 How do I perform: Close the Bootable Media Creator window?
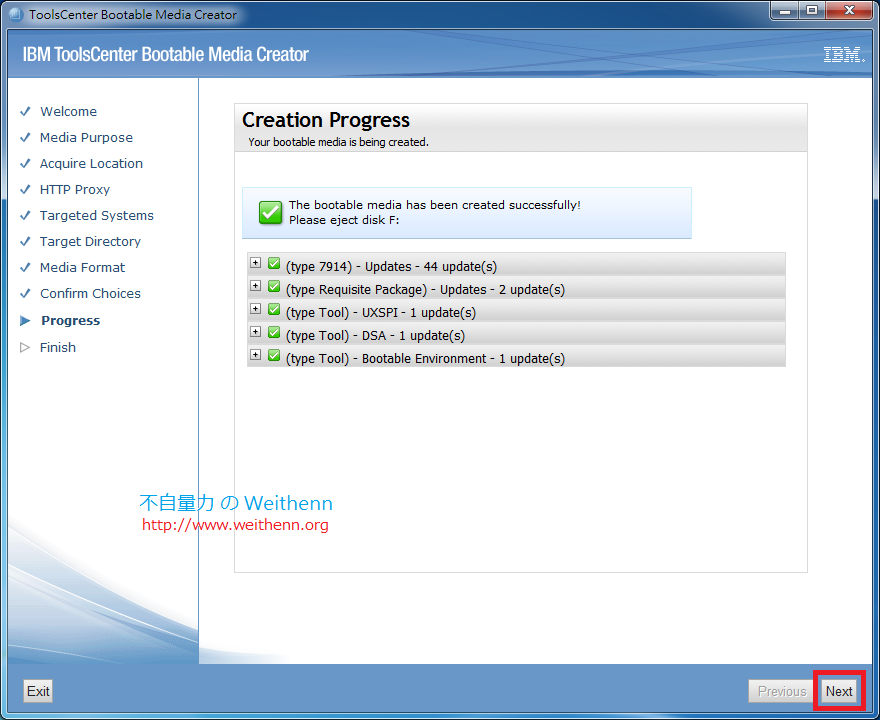pos(849,10)
